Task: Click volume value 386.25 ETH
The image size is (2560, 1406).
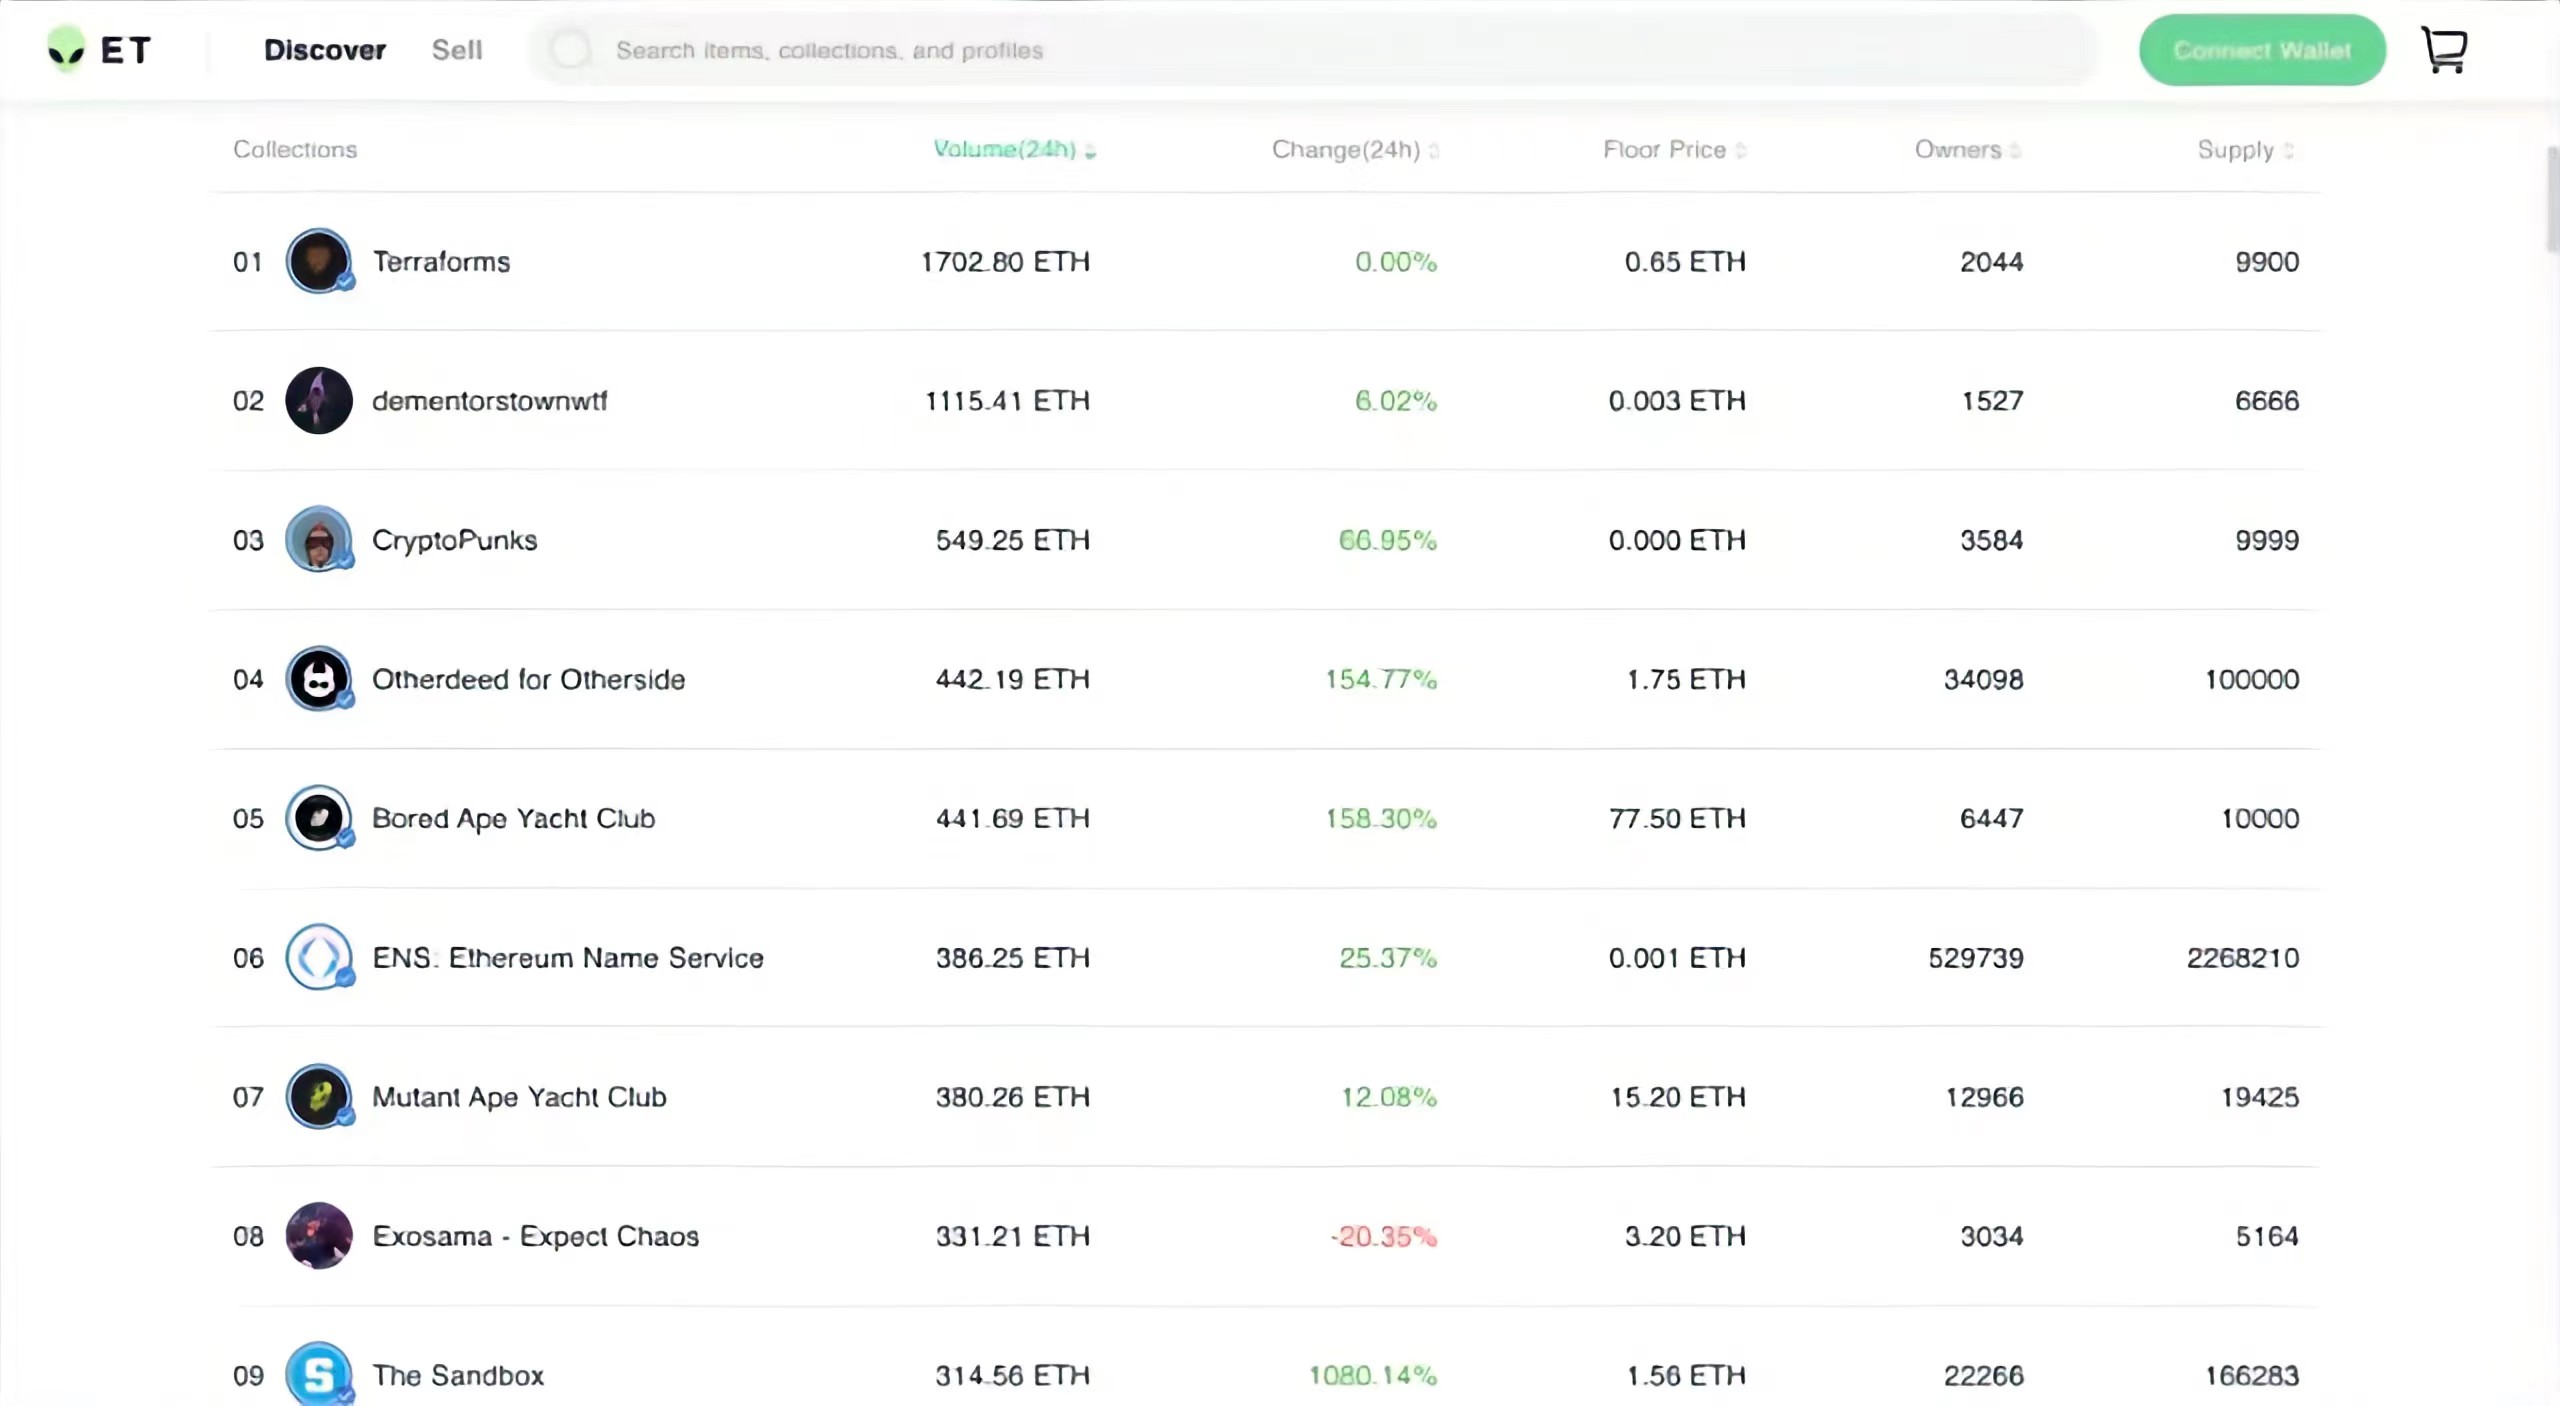Action: pos(1013,958)
